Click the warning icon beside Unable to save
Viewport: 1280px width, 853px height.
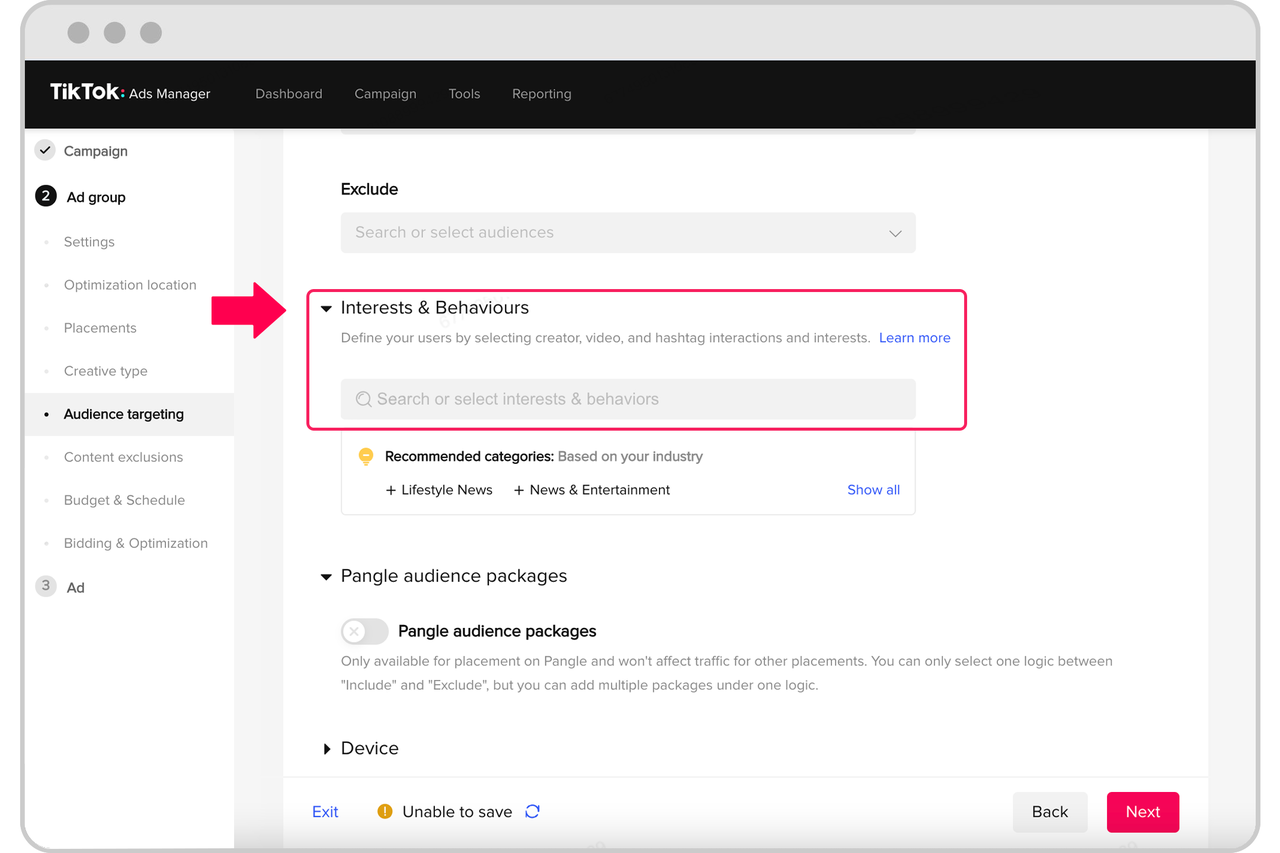[384, 811]
